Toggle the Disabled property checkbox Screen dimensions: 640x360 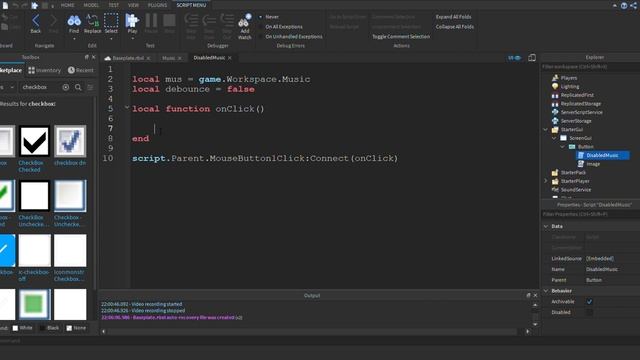[589, 312]
